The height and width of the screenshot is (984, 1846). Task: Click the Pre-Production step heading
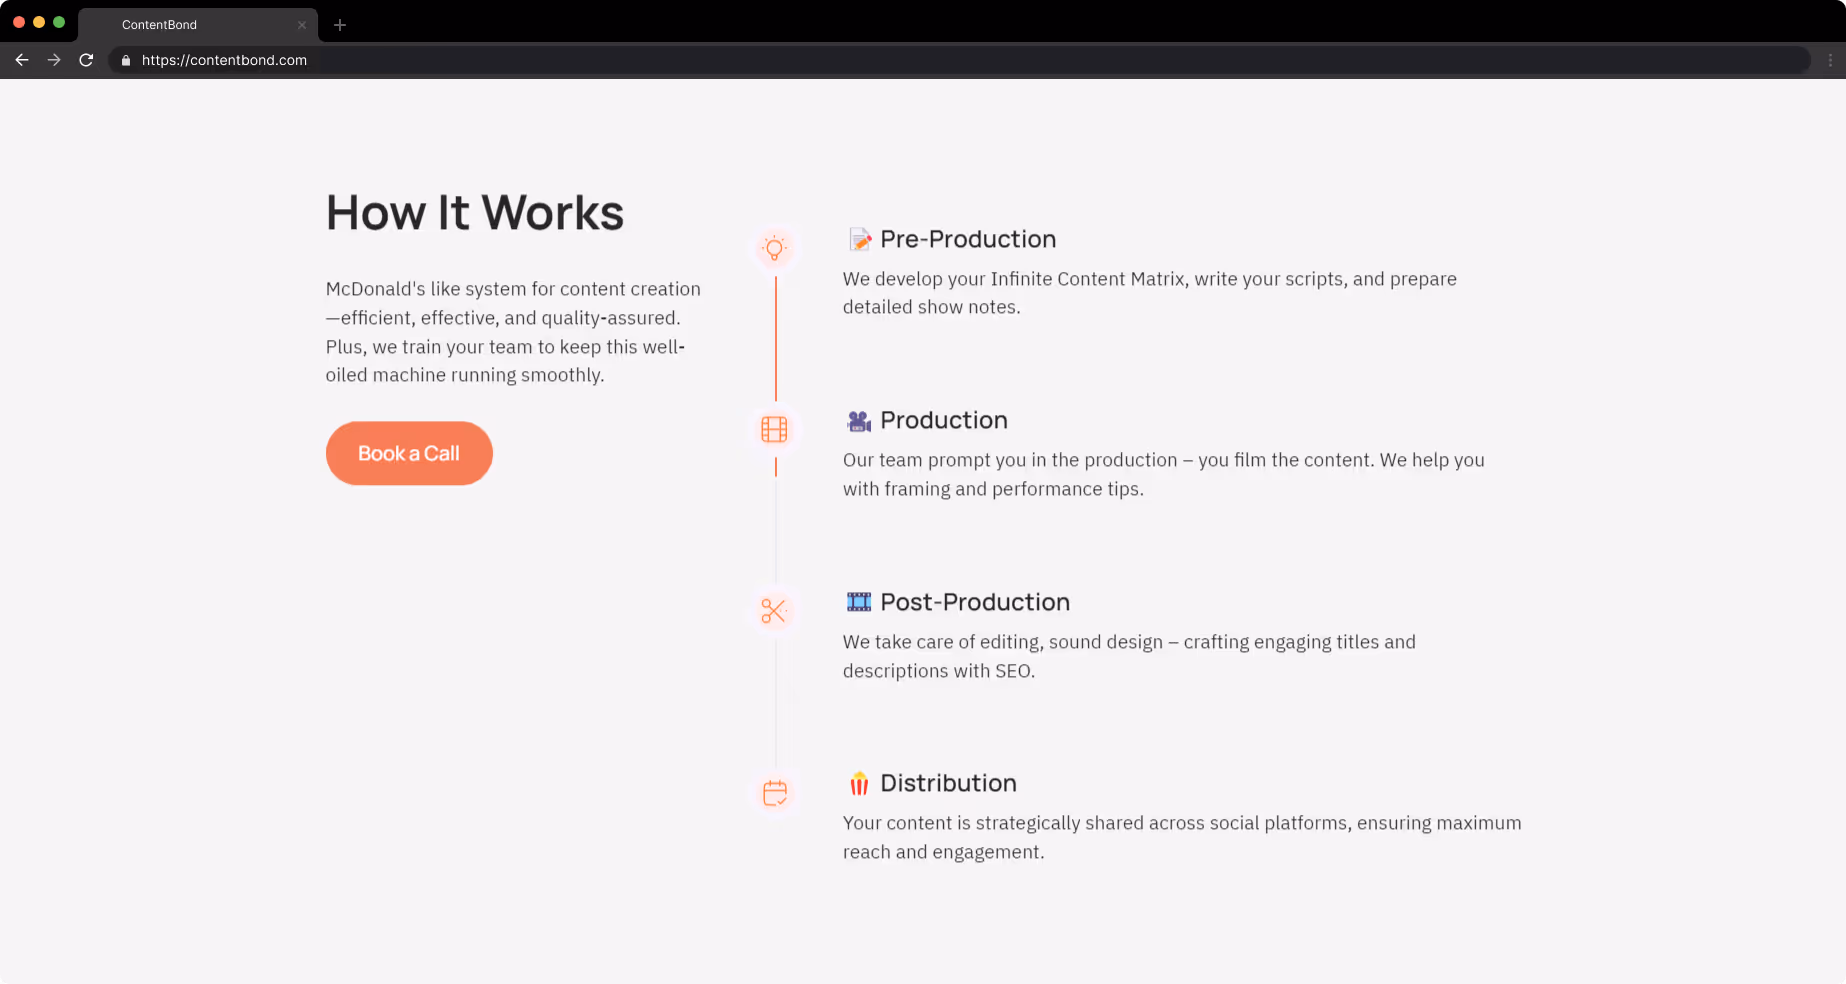coord(968,239)
